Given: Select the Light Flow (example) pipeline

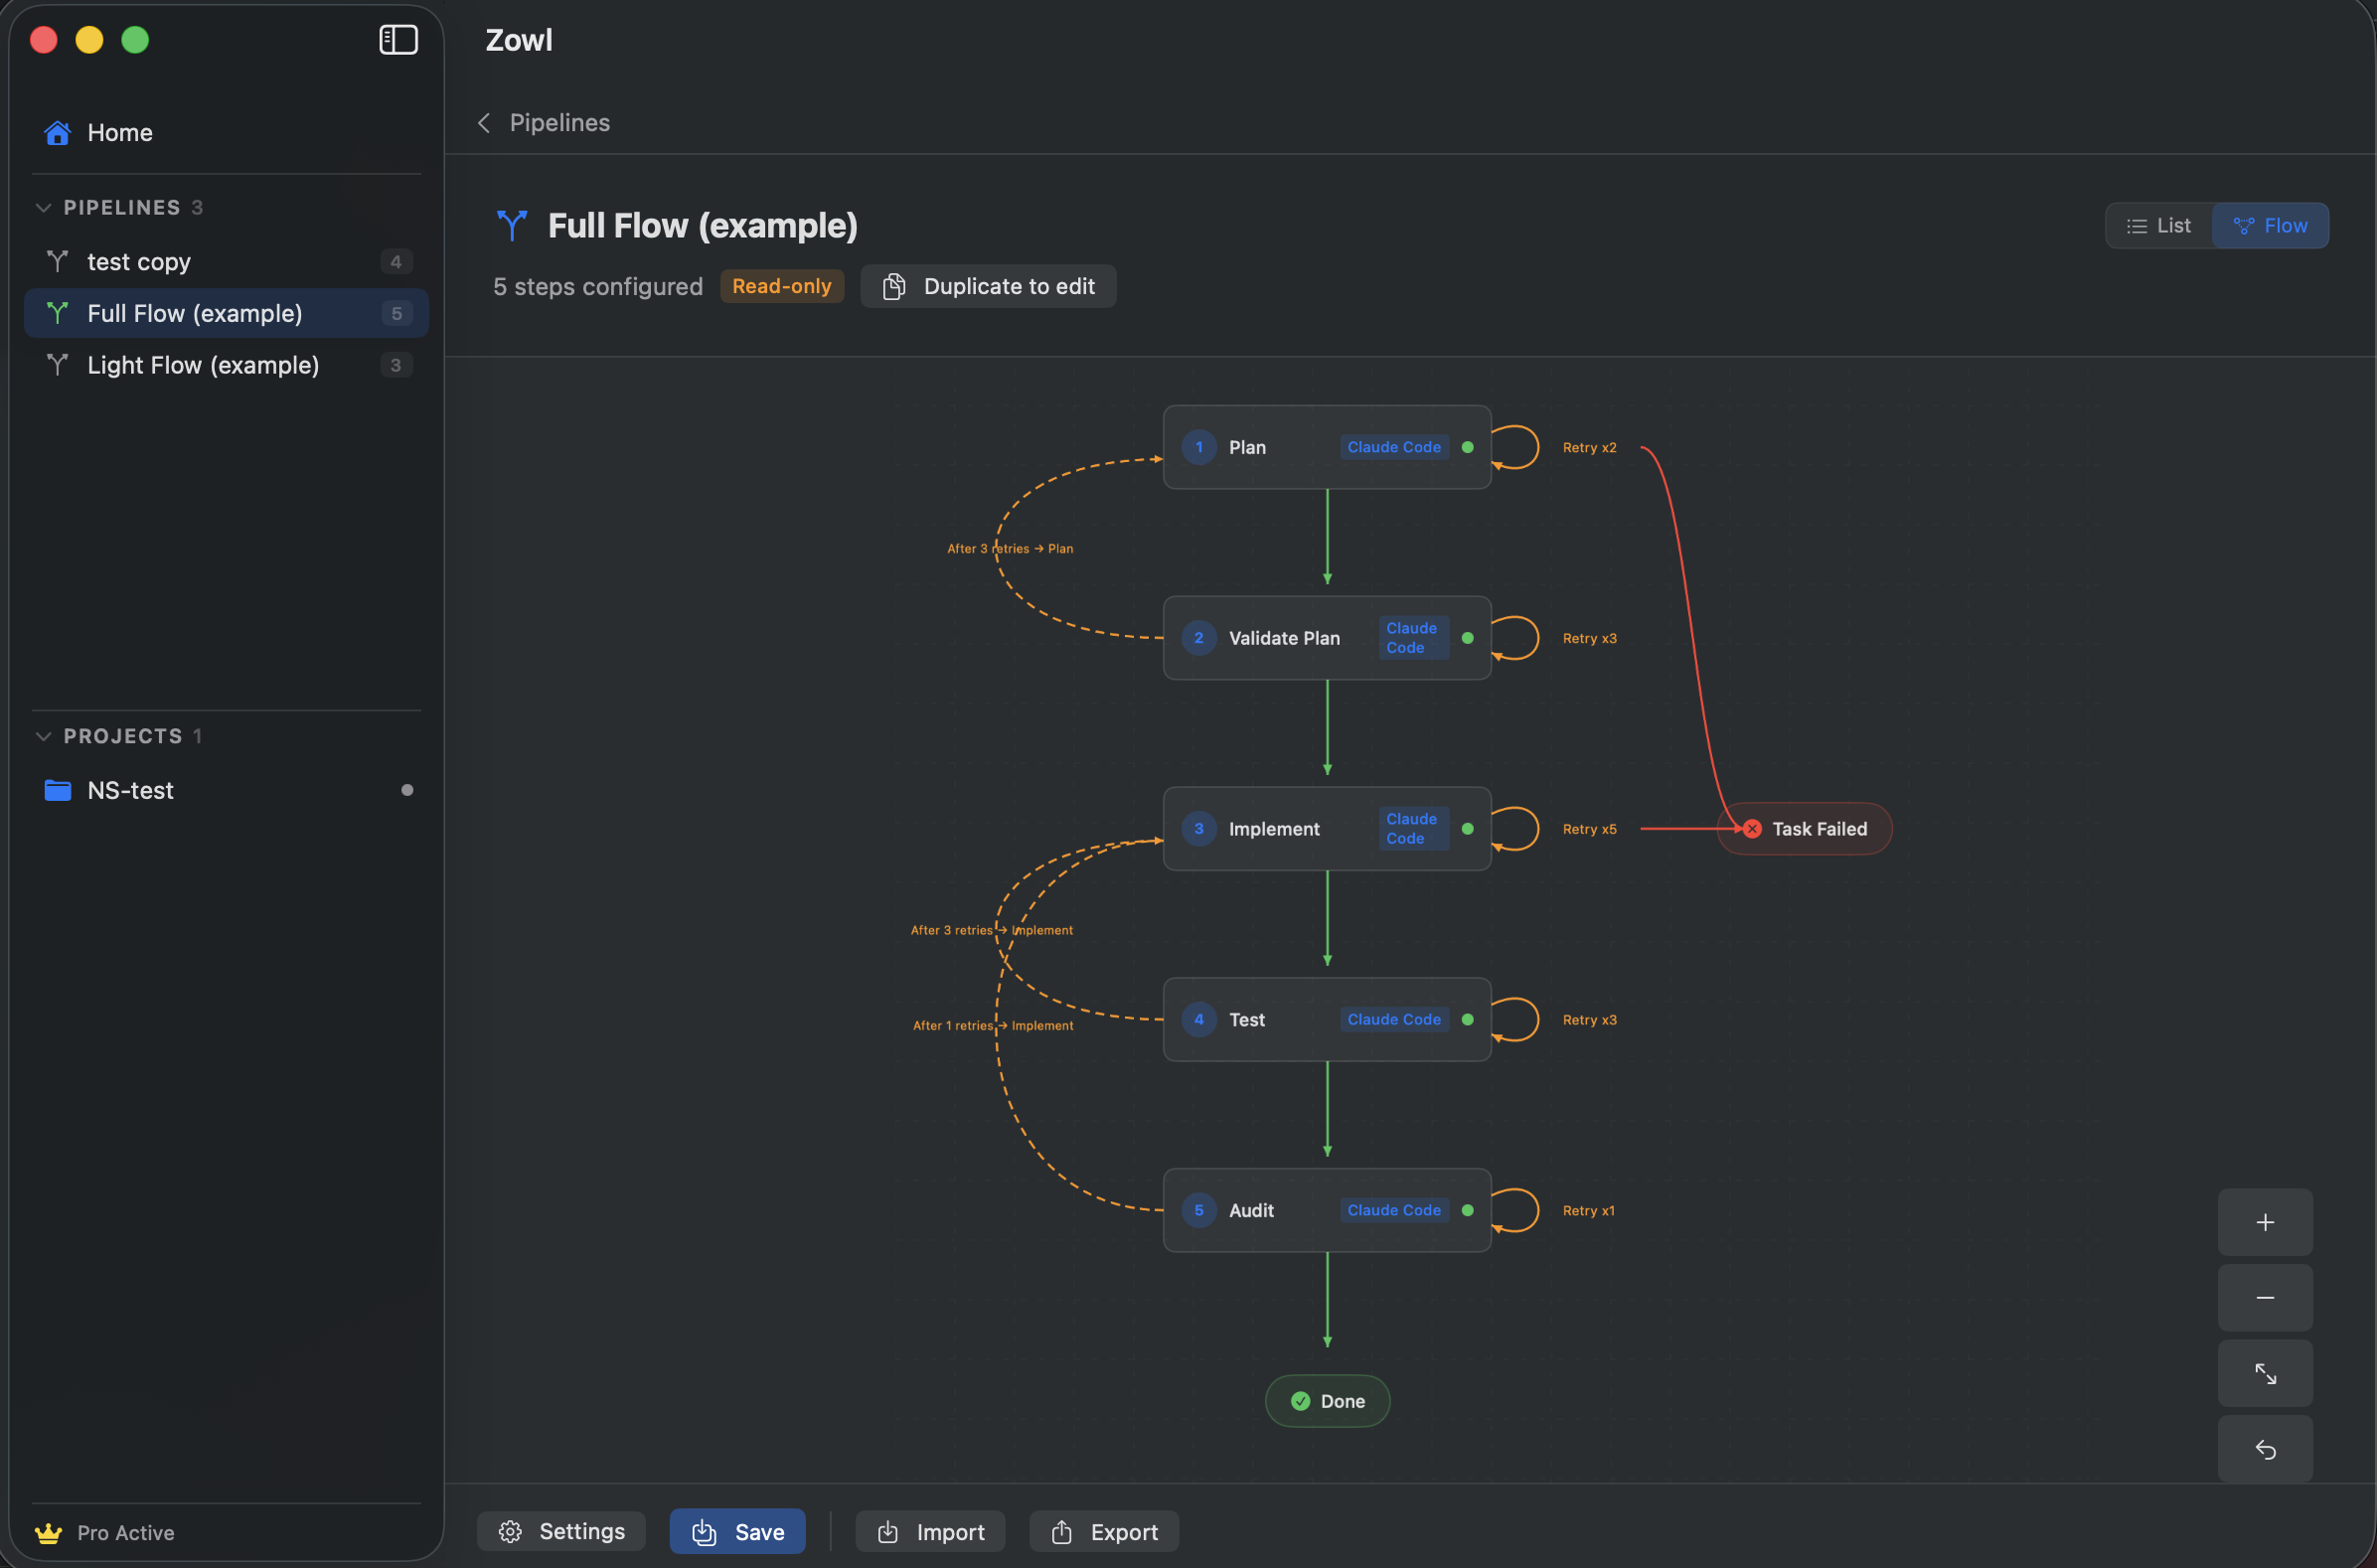Looking at the screenshot, I should pyautogui.click(x=204, y=365).
